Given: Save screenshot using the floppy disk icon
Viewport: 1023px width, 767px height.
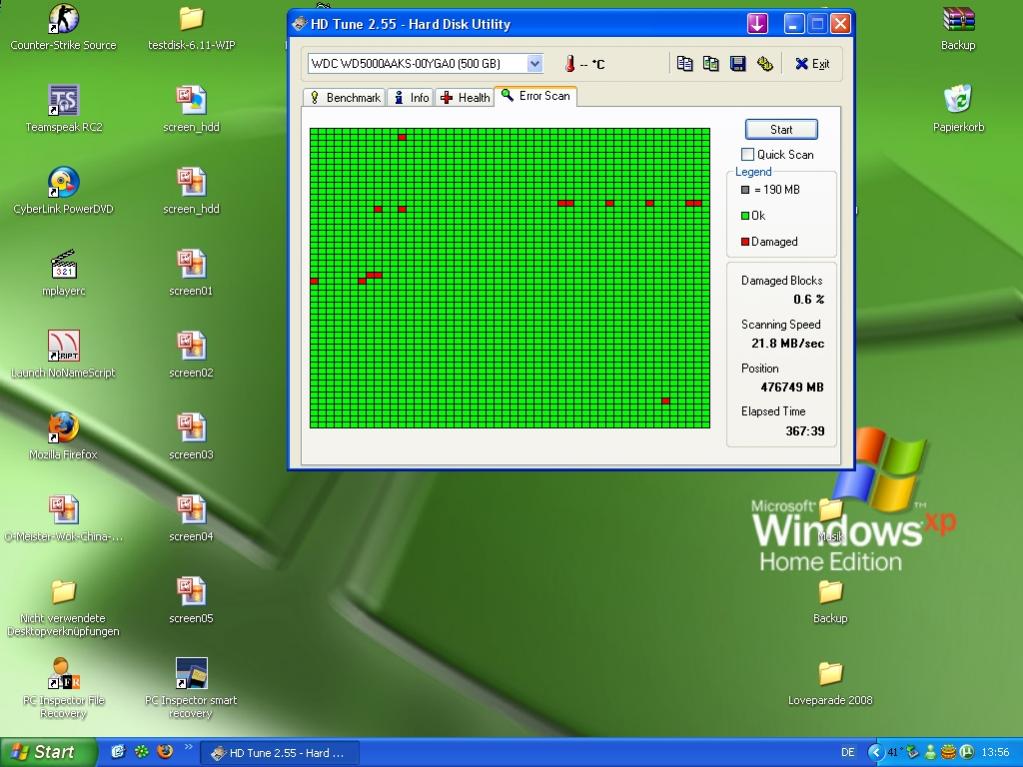Looking at the screenshot, I should coord(737,63).
